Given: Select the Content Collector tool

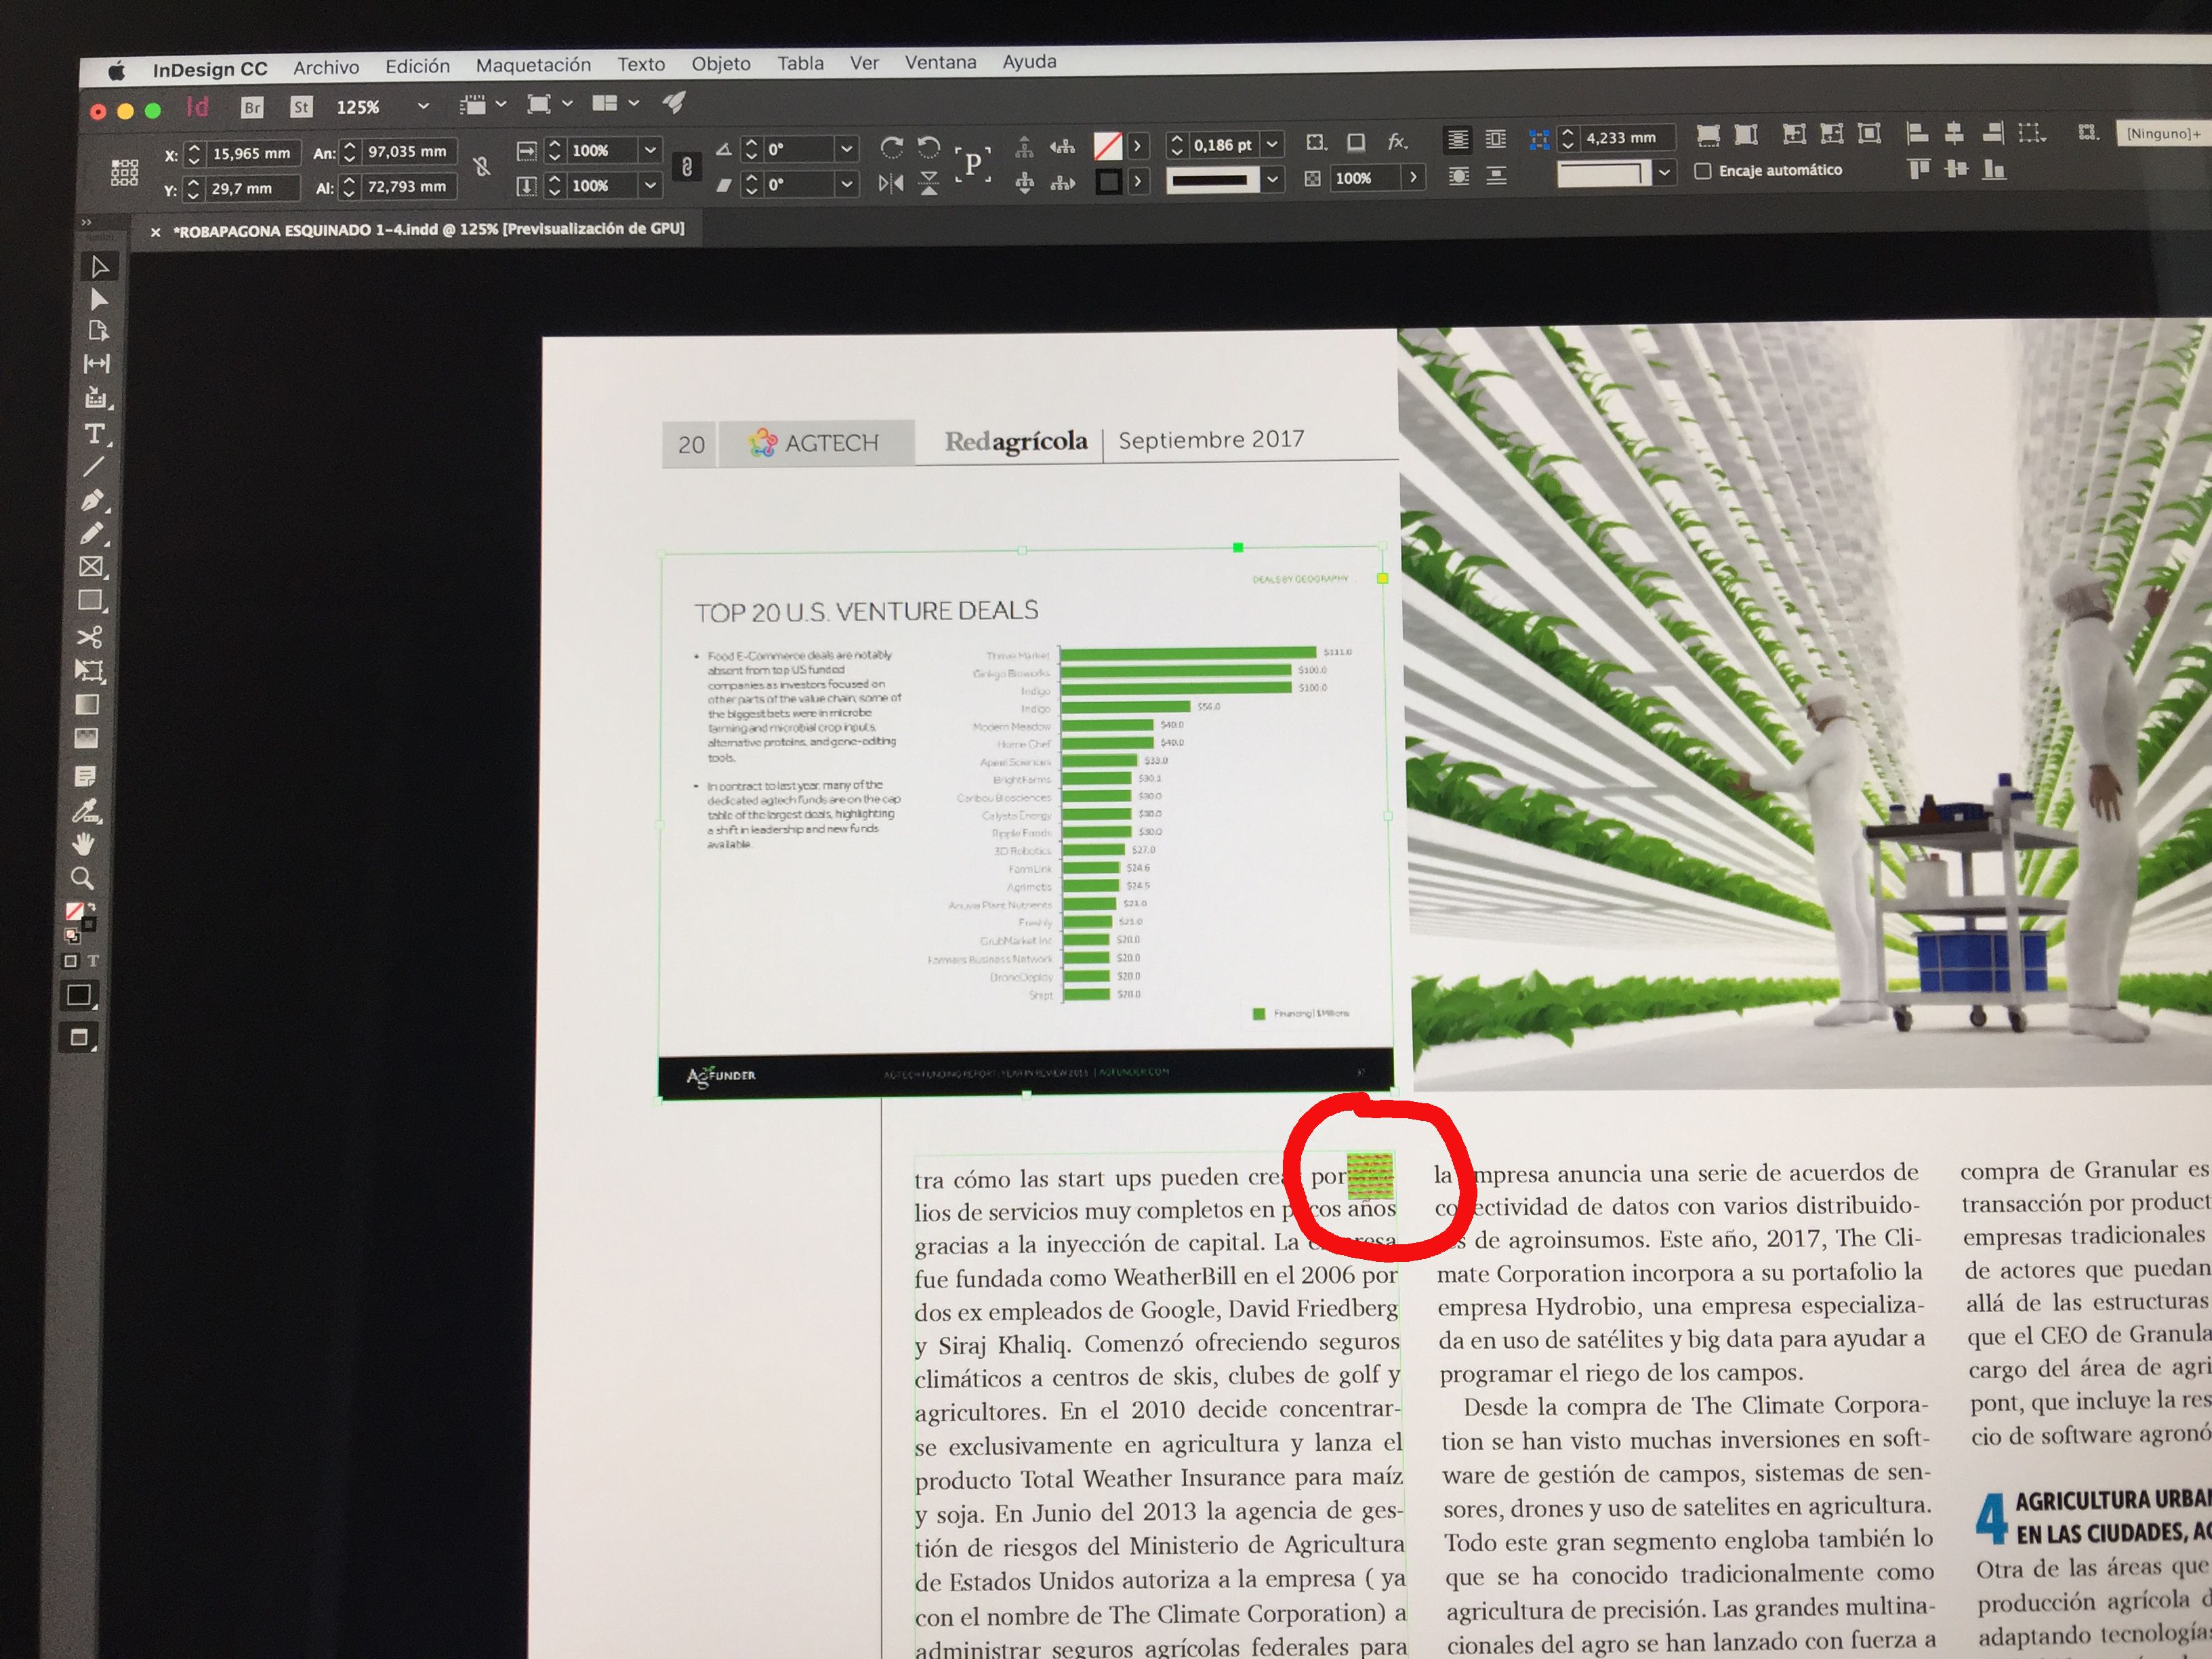Looking at the screenshot, I should (96, 397).
